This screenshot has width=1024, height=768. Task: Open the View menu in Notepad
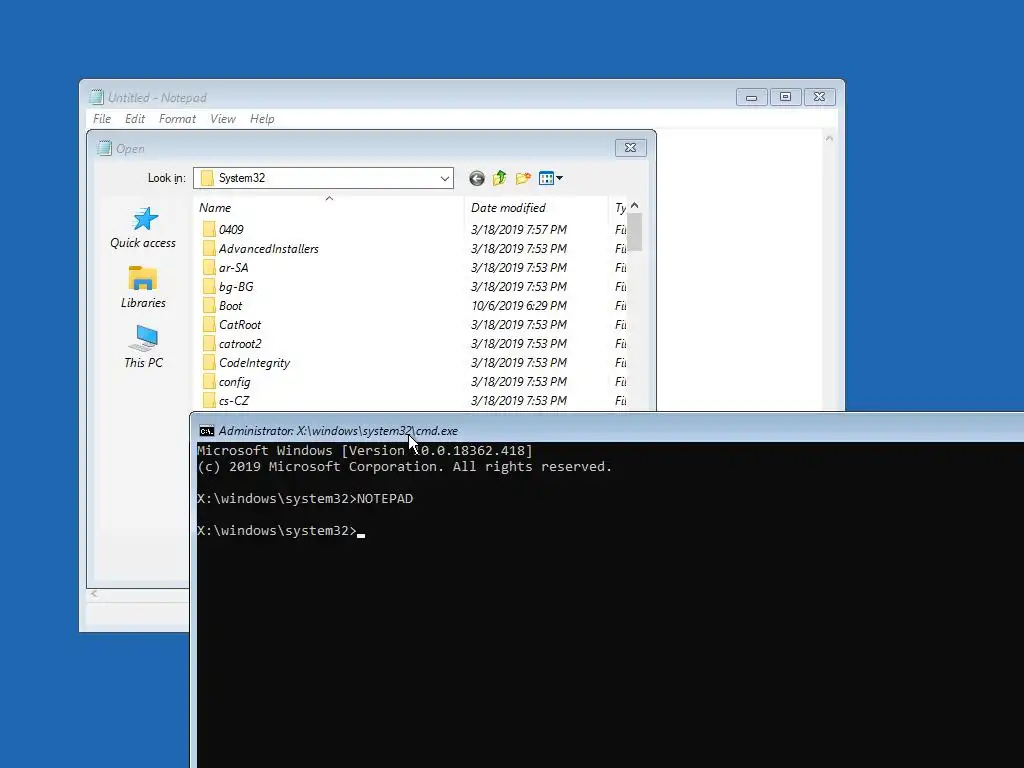223,119
